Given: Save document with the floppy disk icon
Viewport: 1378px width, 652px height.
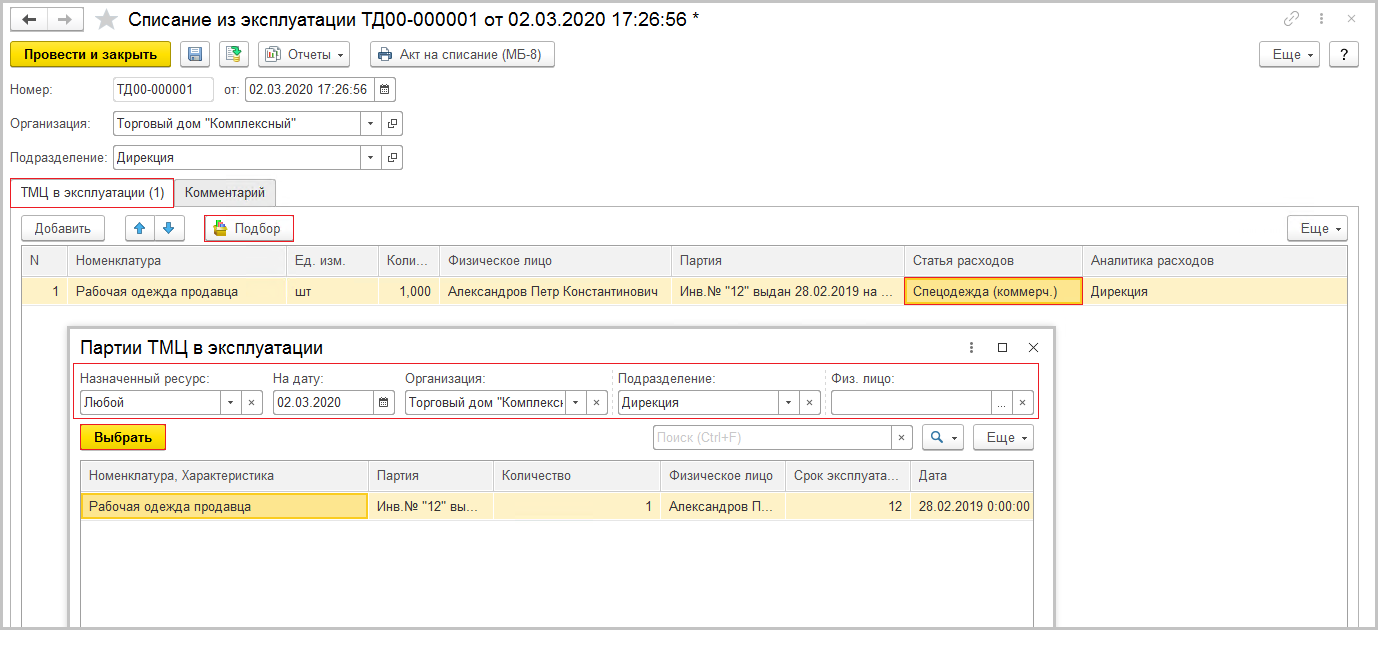Looking at the screenshot, I should (195, 54).
